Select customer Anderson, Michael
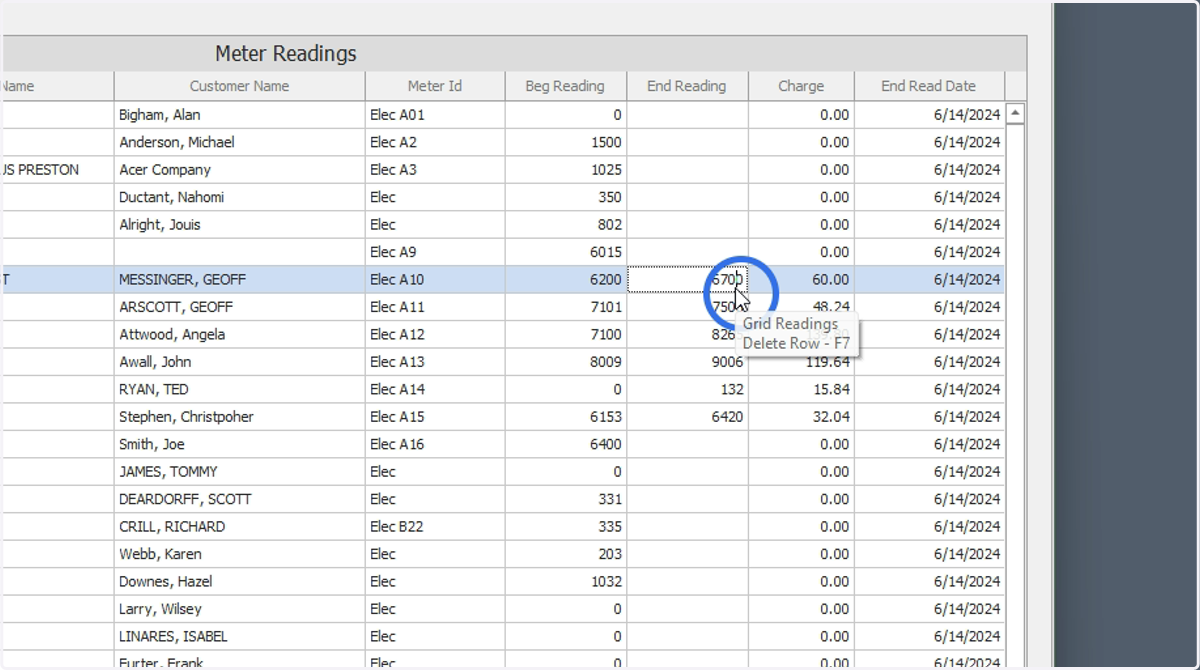Viewport: 1200px width, 670px height. [177, 142]
